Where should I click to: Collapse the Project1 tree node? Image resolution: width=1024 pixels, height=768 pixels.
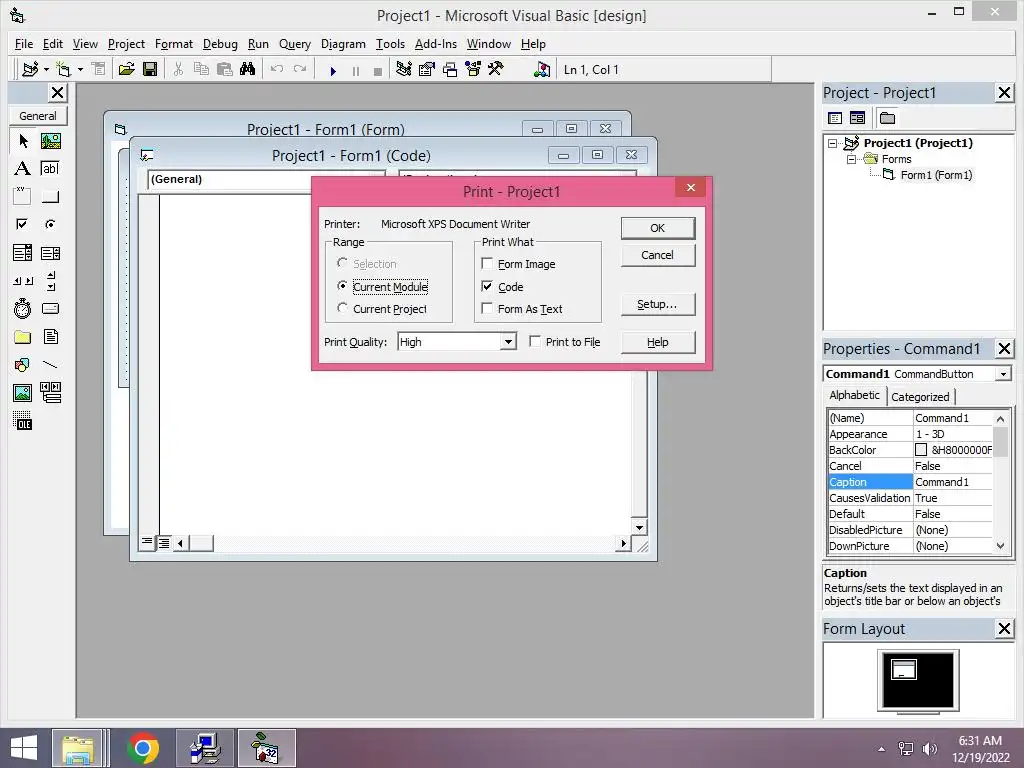pos(833,143)
